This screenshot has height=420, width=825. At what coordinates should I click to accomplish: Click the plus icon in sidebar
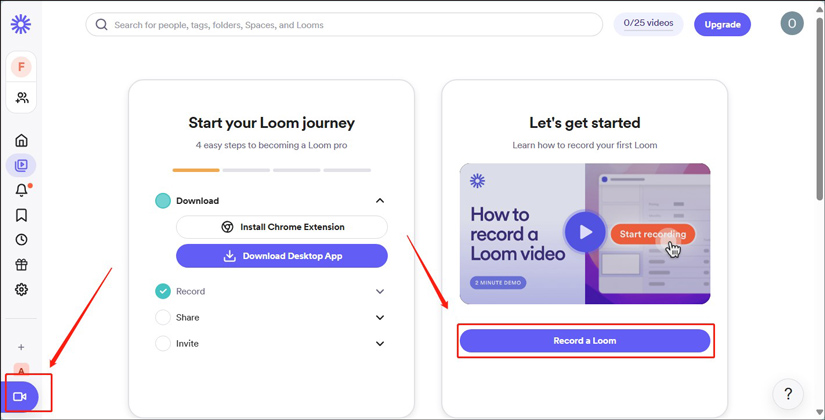tap(21, 347)
